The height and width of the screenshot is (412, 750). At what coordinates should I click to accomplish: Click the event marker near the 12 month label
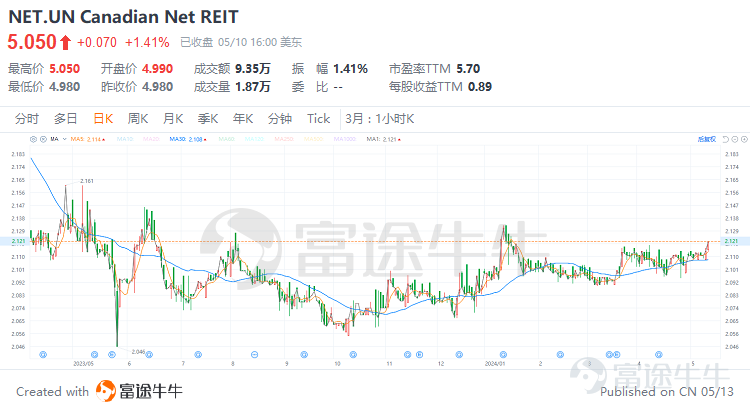[459, 355]
